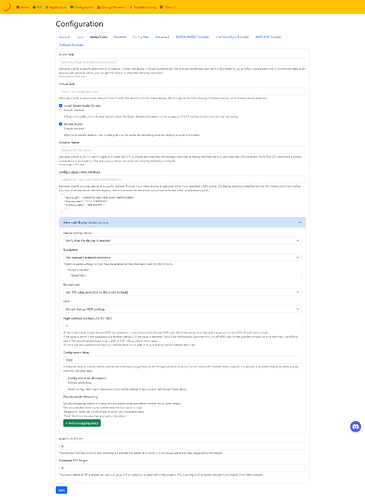Toggle Config revert on disconnect checkbox
The height and width of the screenshot is (500, 365).
pyautogui.click(x=65, y=378)
